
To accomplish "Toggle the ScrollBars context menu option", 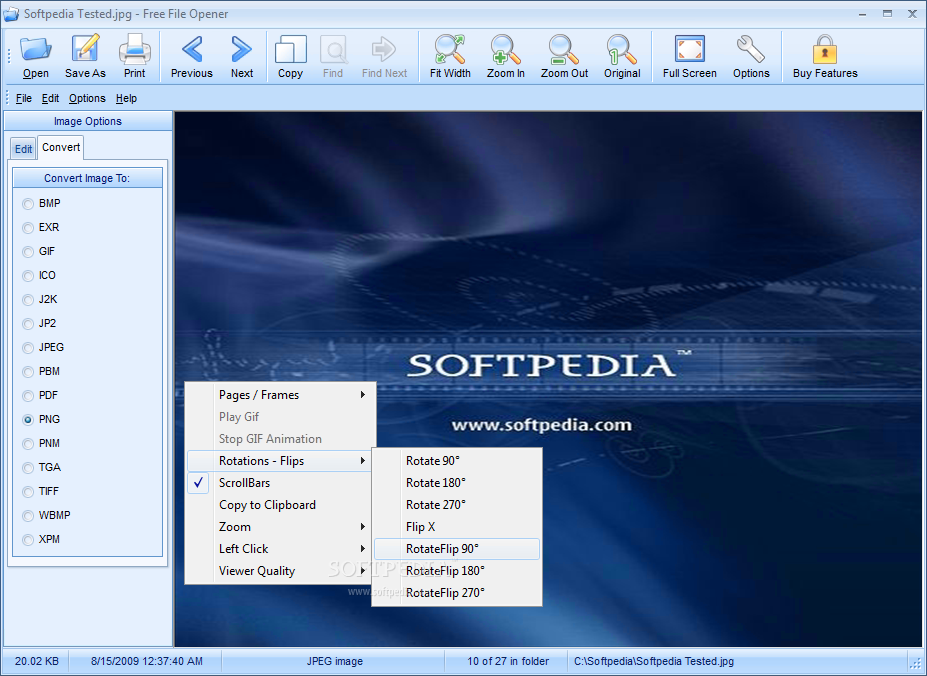I will 280,483.
